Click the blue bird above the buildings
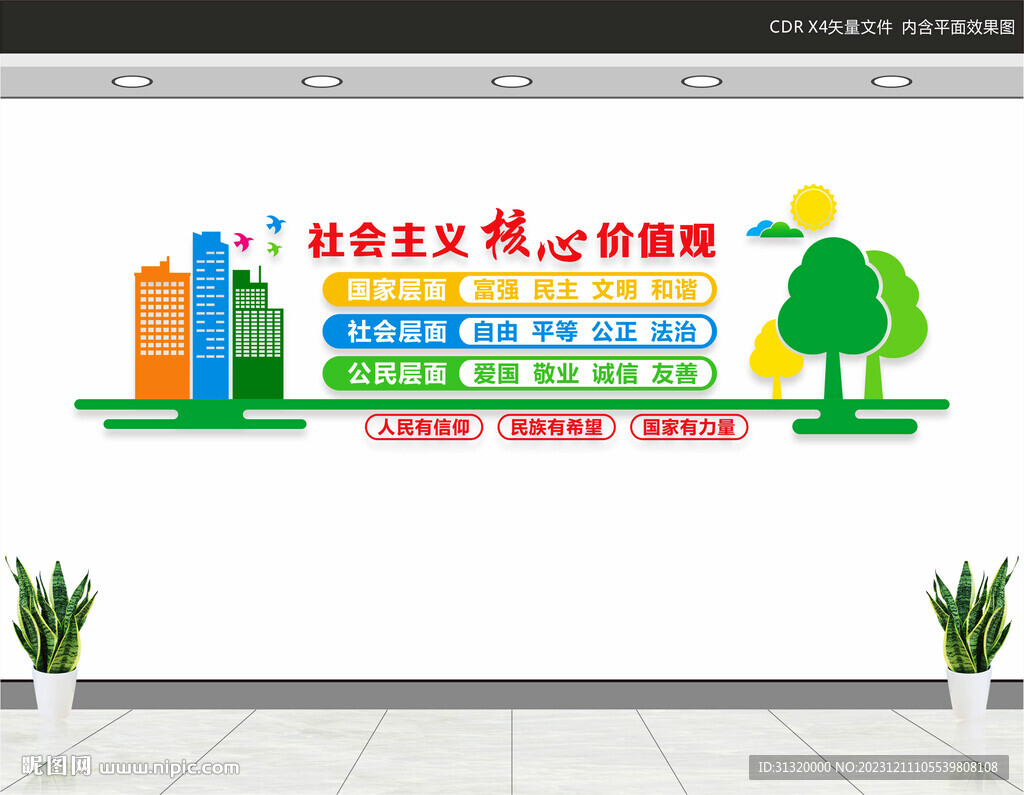1024x795 pixels. point(276,224)
